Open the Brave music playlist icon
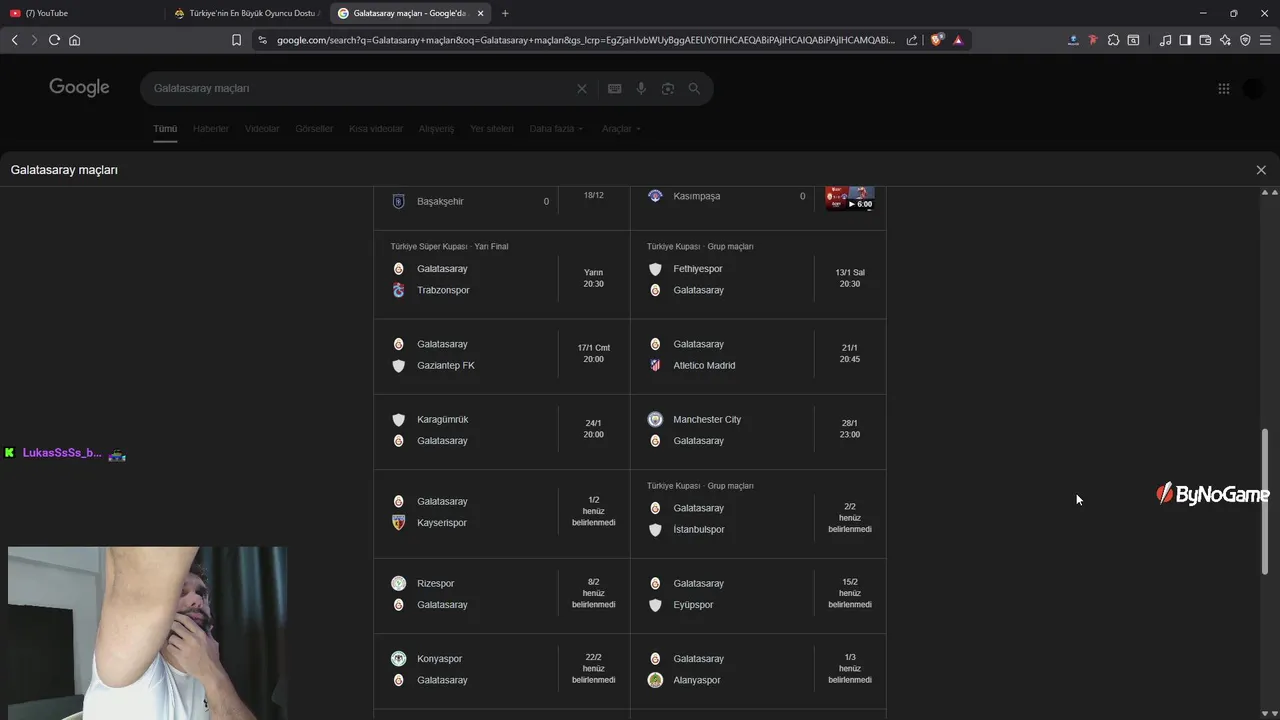The height and width of the screenshot is (720, 1280). [1165, 40]
